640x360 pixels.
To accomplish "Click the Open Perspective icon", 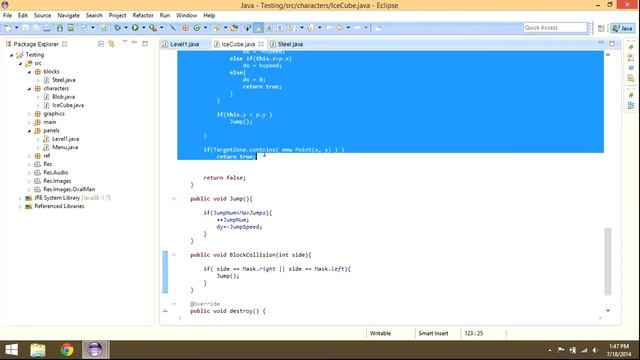I will pos(601,28).
